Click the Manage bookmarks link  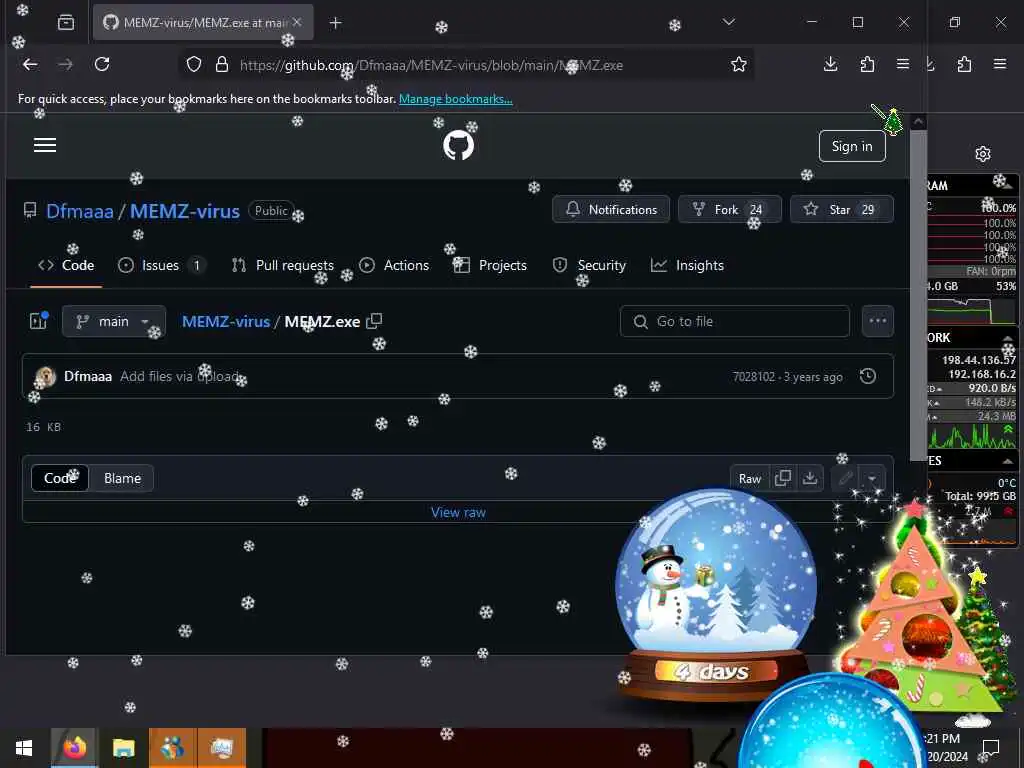[456, 99]
